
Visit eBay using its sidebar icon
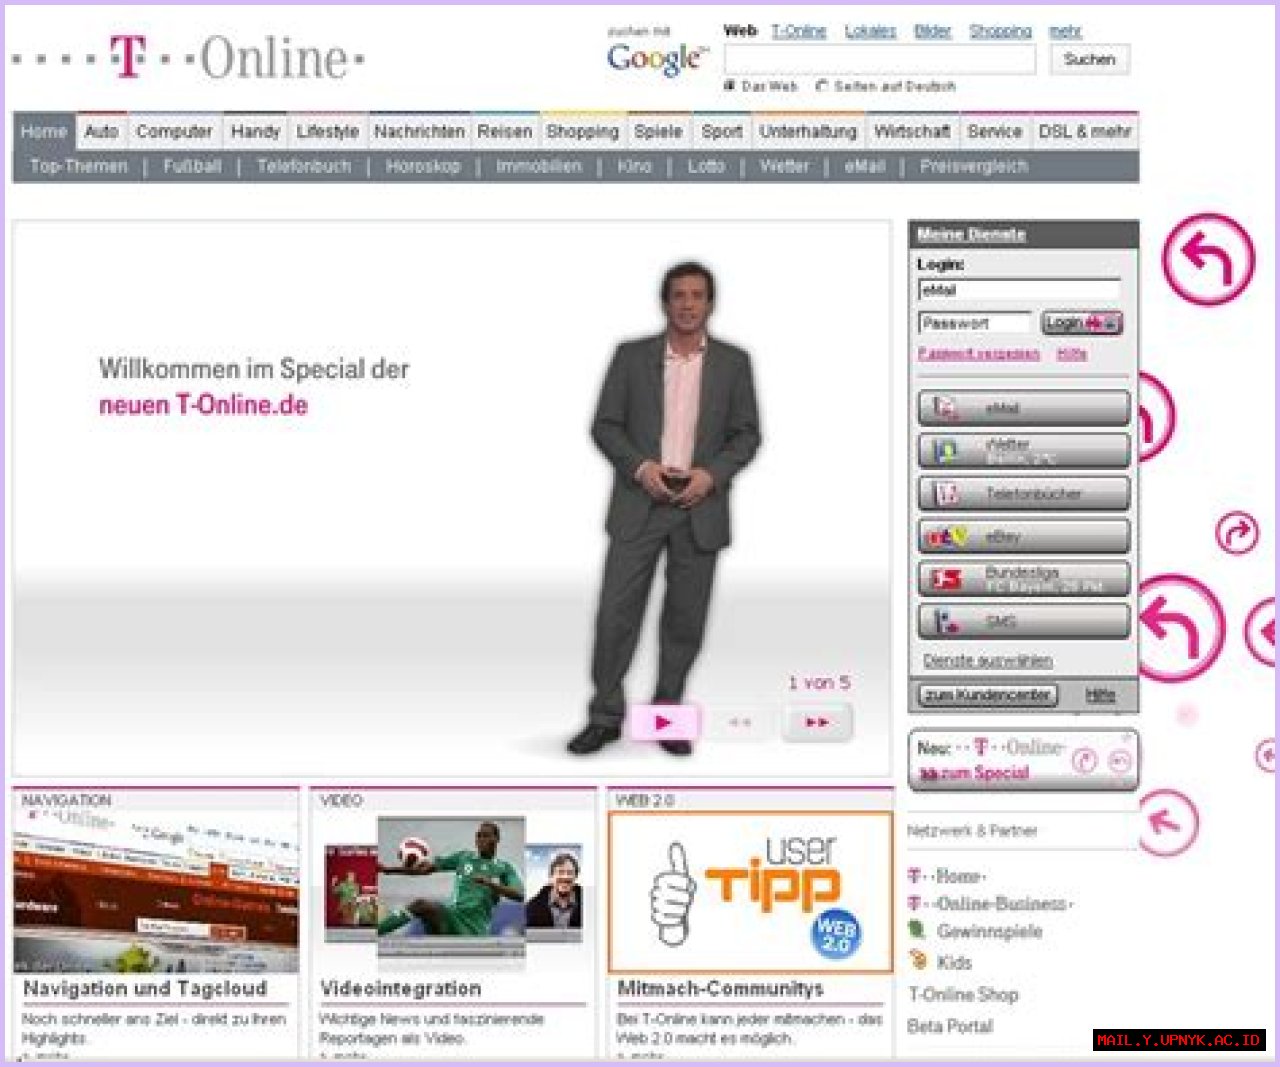pyautogui.click(x=1021, y=536)
